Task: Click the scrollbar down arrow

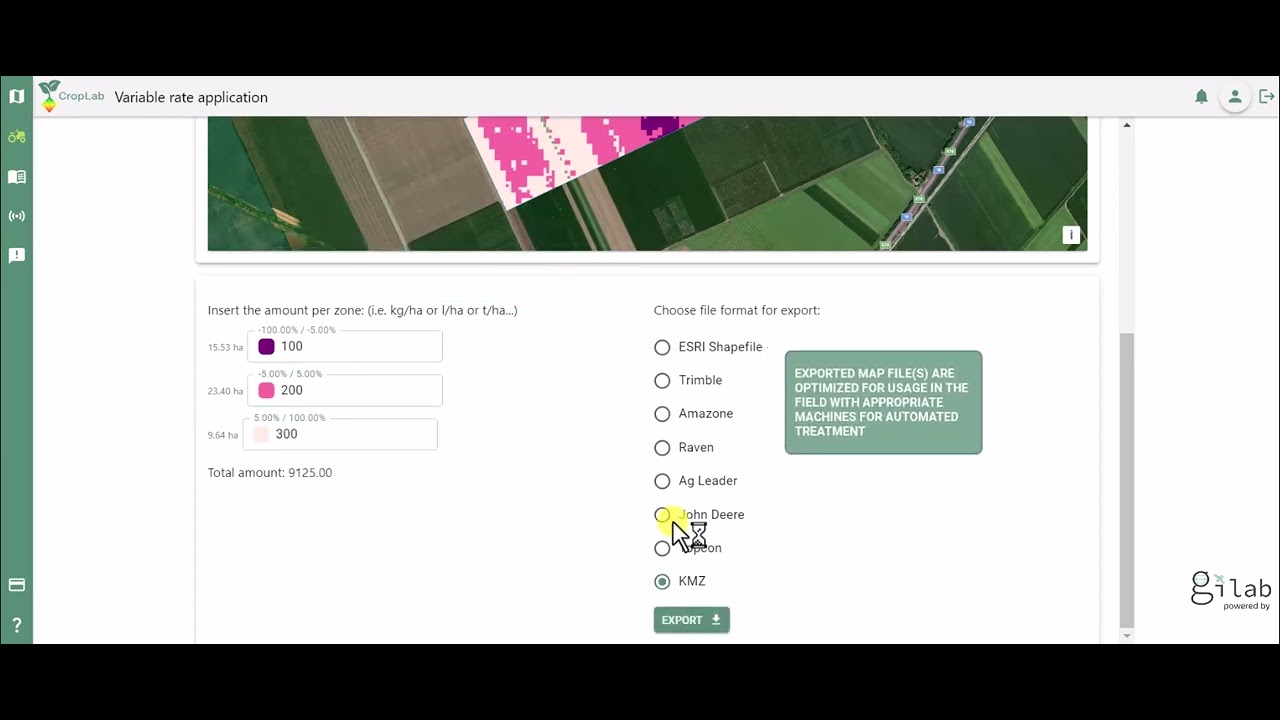Action: pyautogui.click(x=1127, y=636)
